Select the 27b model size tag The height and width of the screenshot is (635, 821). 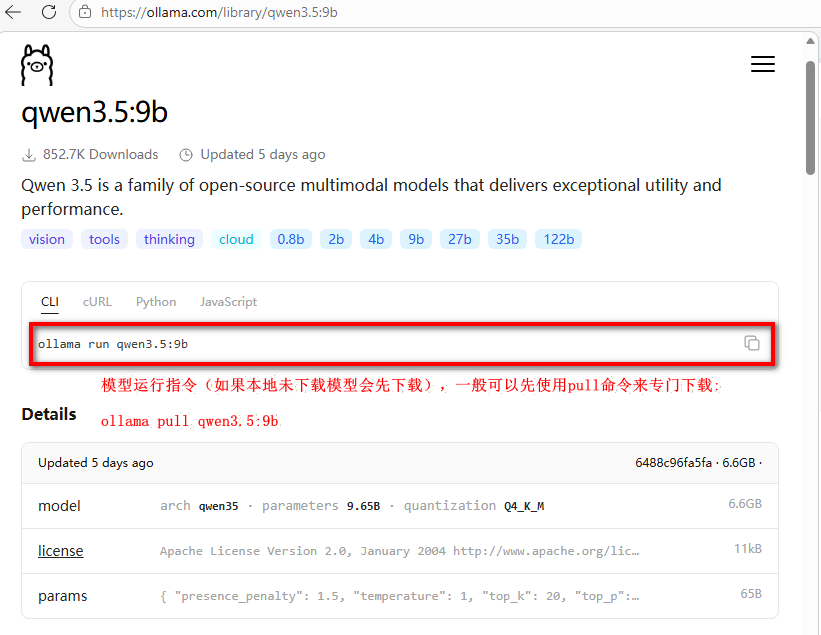coord(460,239)
